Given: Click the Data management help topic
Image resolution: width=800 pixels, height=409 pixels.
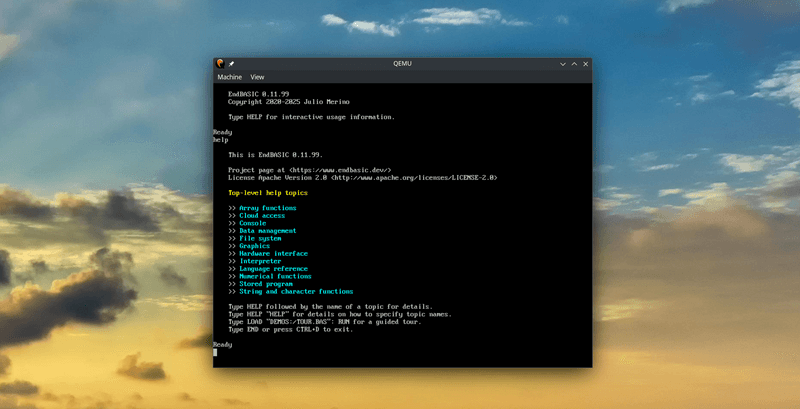Looking at the screenshot, I should click(268, 231).
